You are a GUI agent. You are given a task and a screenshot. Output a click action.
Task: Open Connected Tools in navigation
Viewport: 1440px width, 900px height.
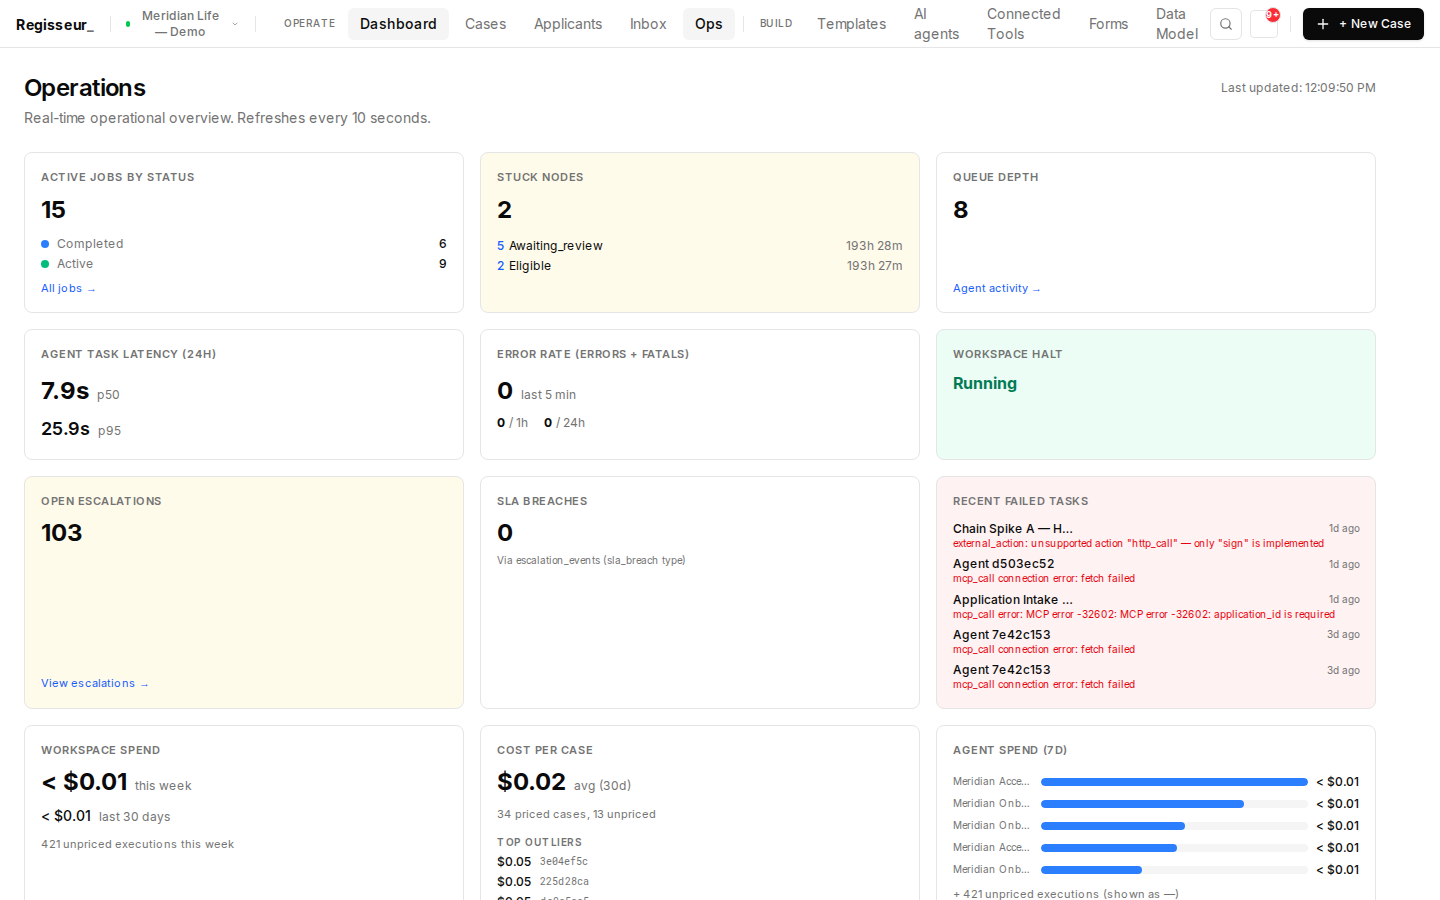point(1023,24)
